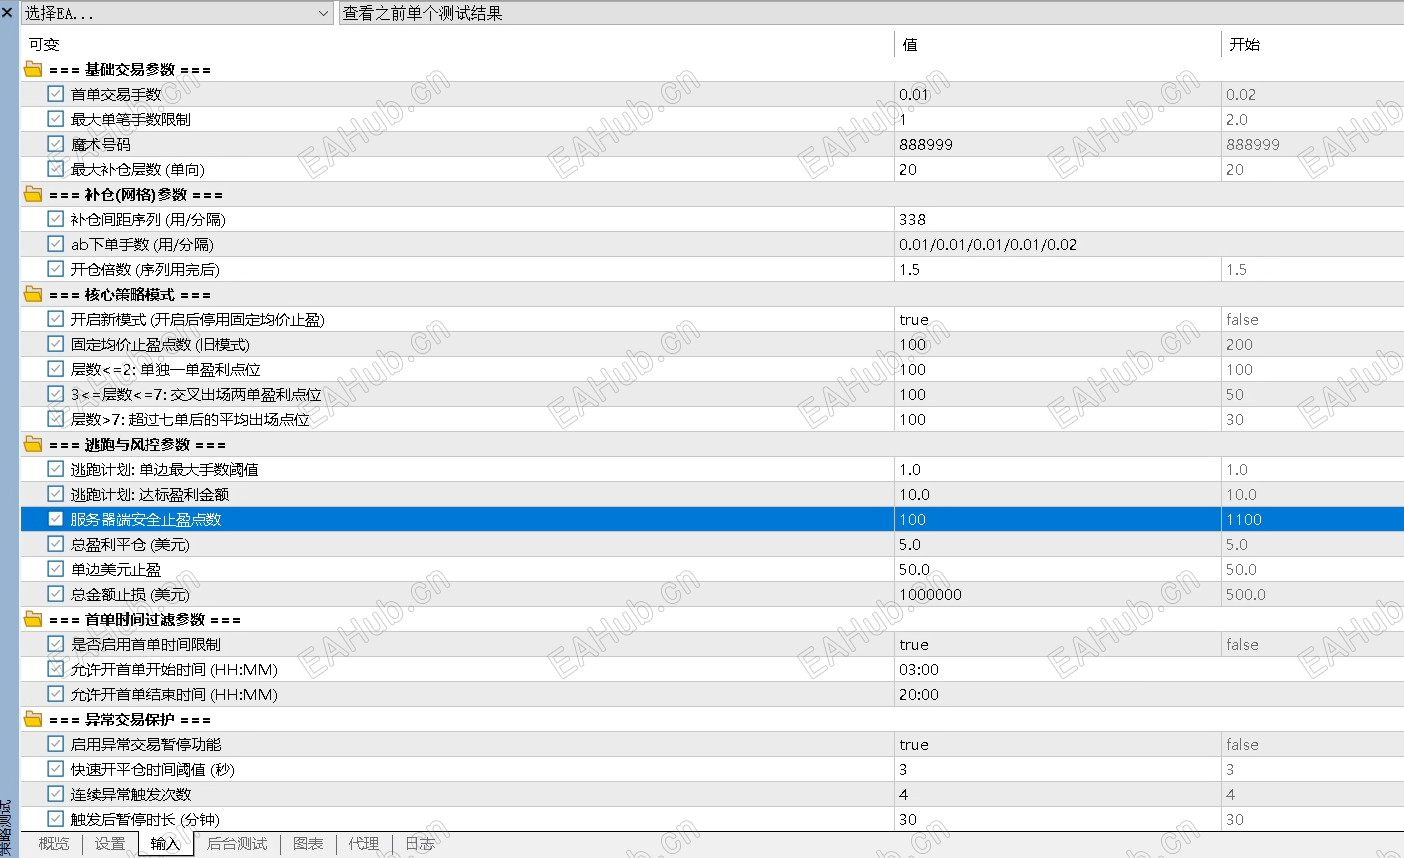
Task: Click the 服务器端安全止盈点数 start value 1100
Action: 1244,519
